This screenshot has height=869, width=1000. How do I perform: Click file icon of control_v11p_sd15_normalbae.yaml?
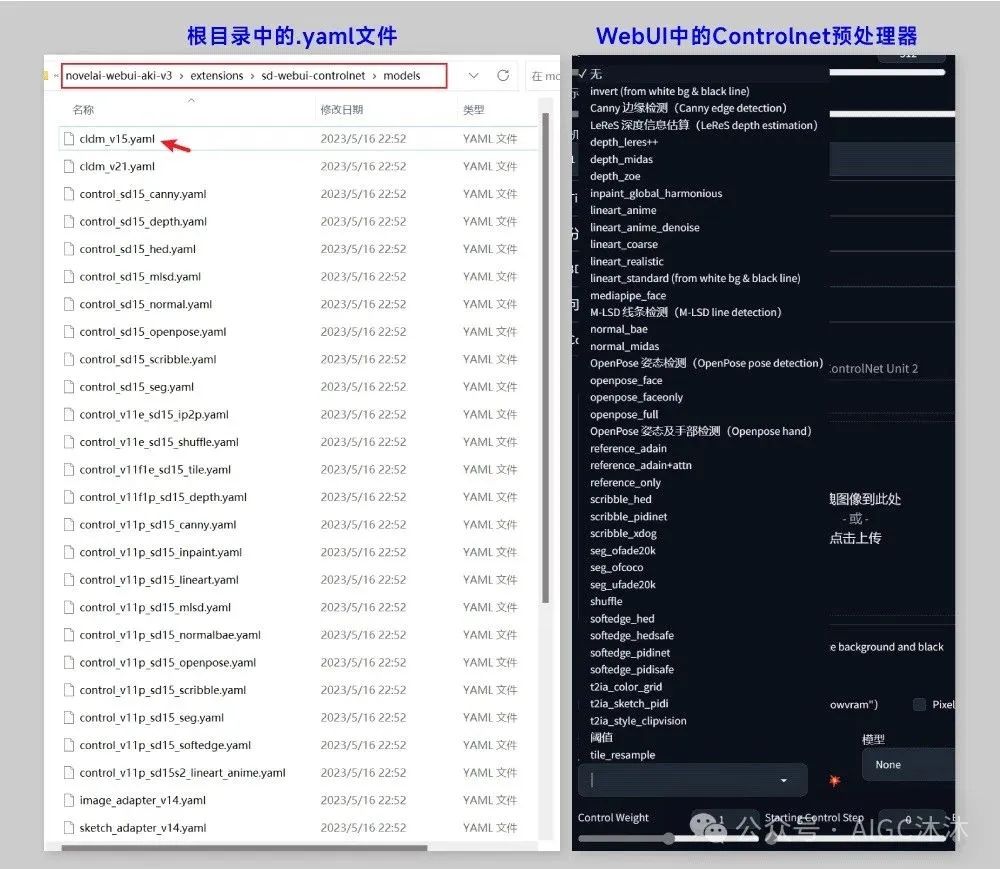(69, 634)
